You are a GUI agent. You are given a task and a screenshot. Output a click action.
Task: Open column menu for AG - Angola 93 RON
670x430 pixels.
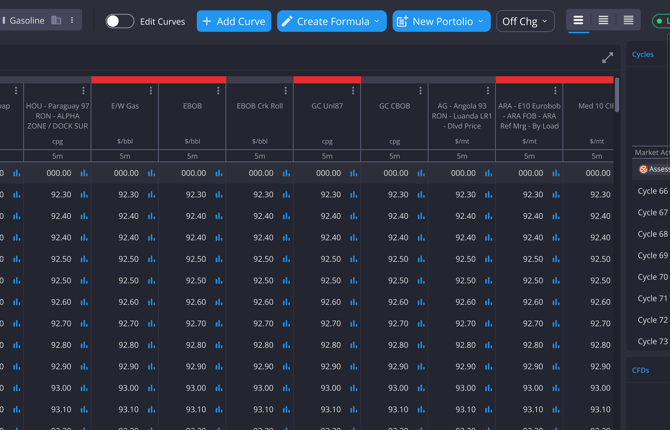tap(488, 91)
